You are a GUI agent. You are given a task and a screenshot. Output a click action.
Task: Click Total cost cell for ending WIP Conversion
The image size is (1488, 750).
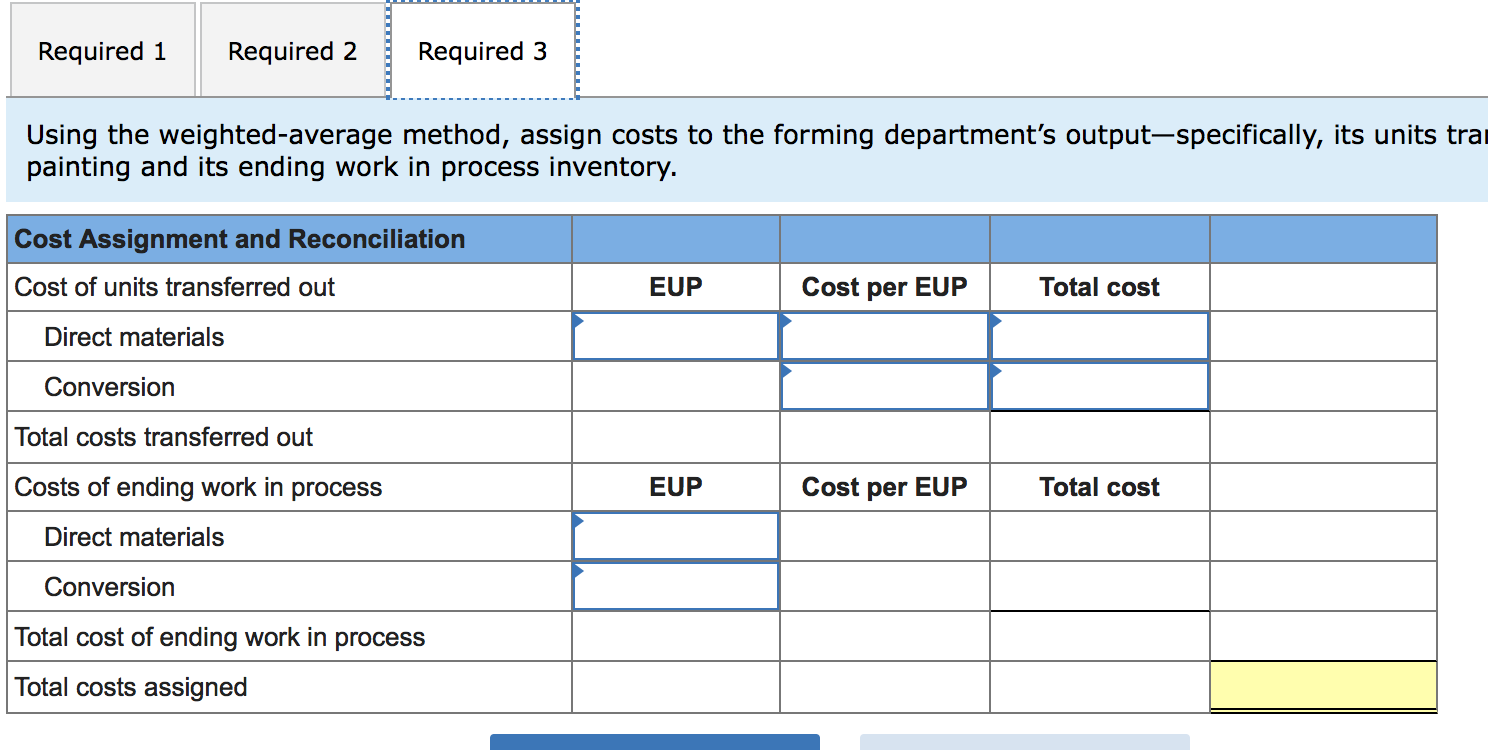1100,586
